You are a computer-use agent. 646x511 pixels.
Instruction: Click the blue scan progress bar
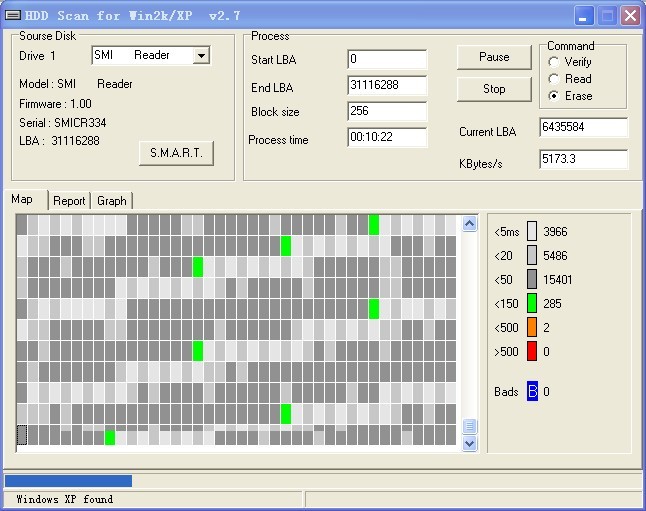coord(68,481)
